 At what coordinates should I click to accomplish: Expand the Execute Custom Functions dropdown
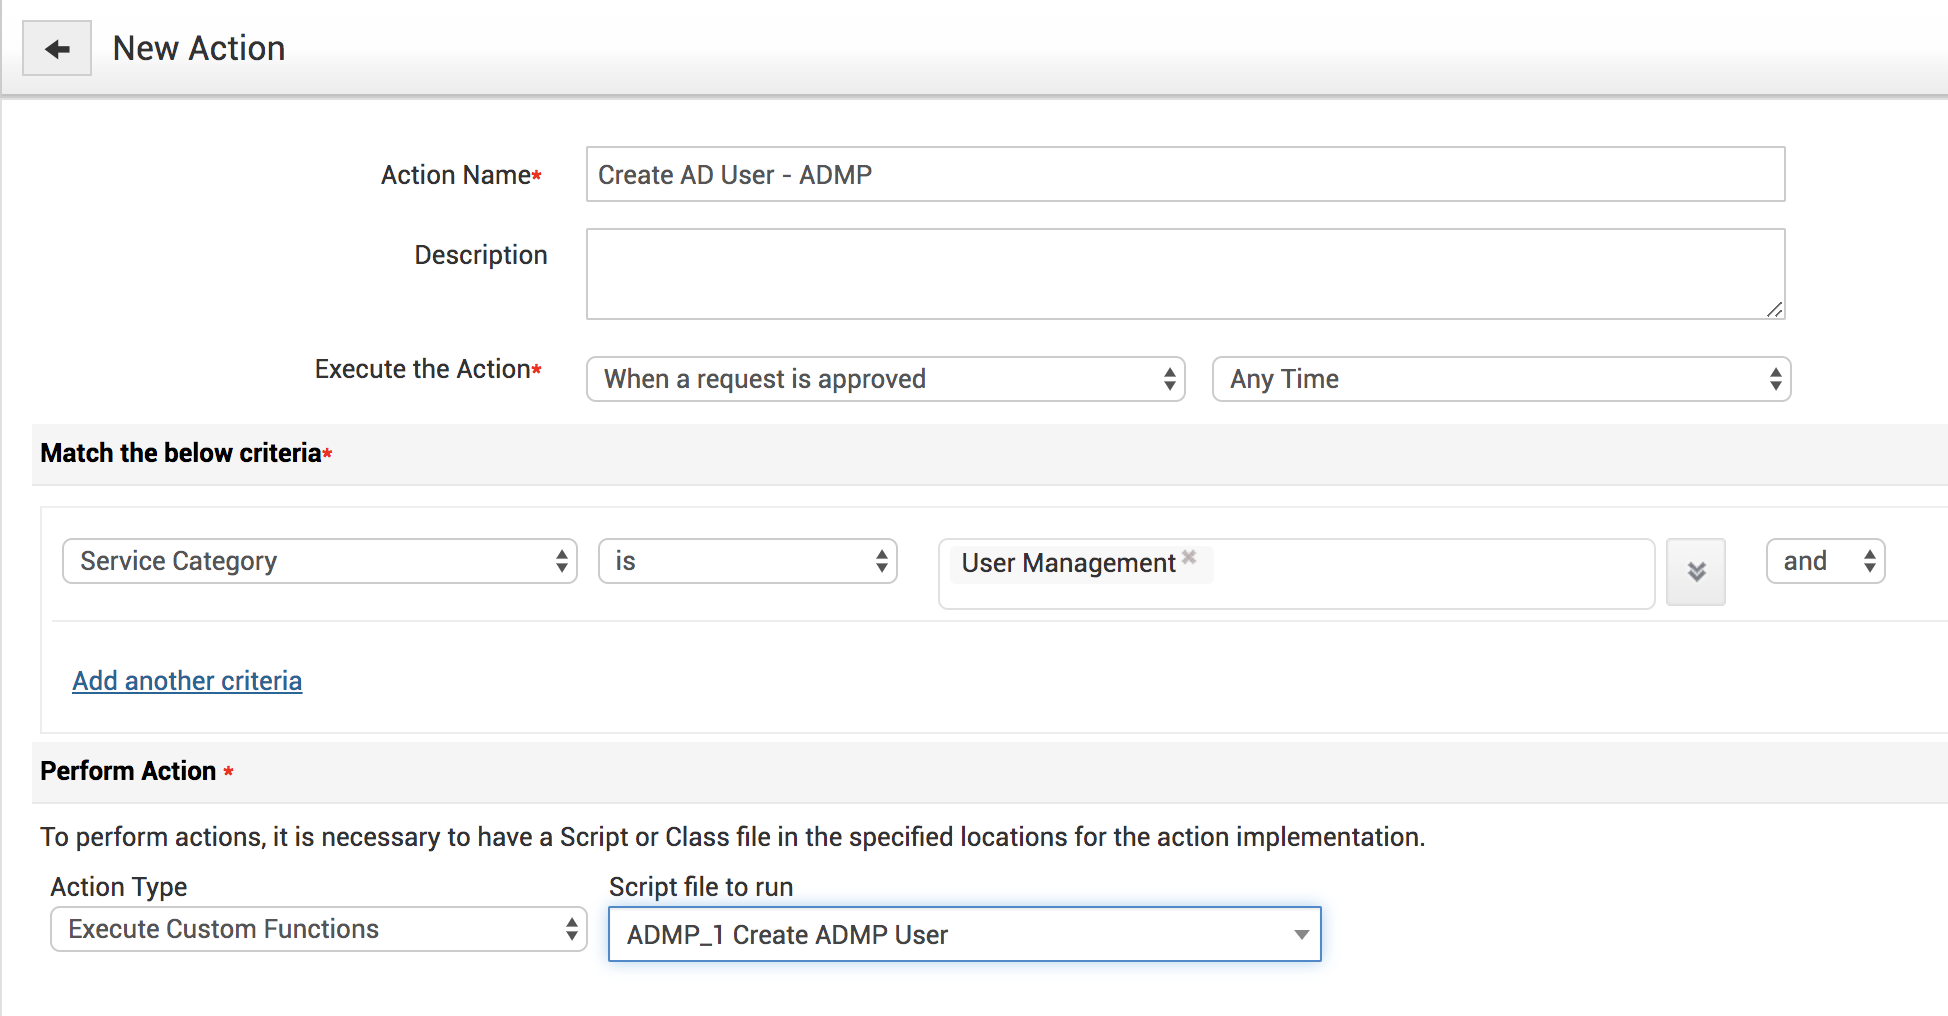pos(318,929)
